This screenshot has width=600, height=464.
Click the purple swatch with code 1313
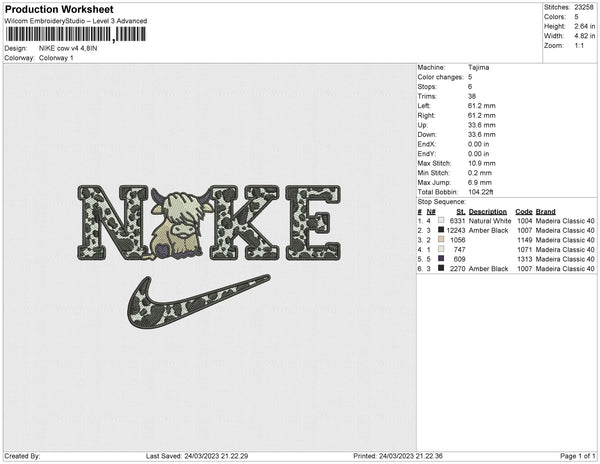point(441,259)
